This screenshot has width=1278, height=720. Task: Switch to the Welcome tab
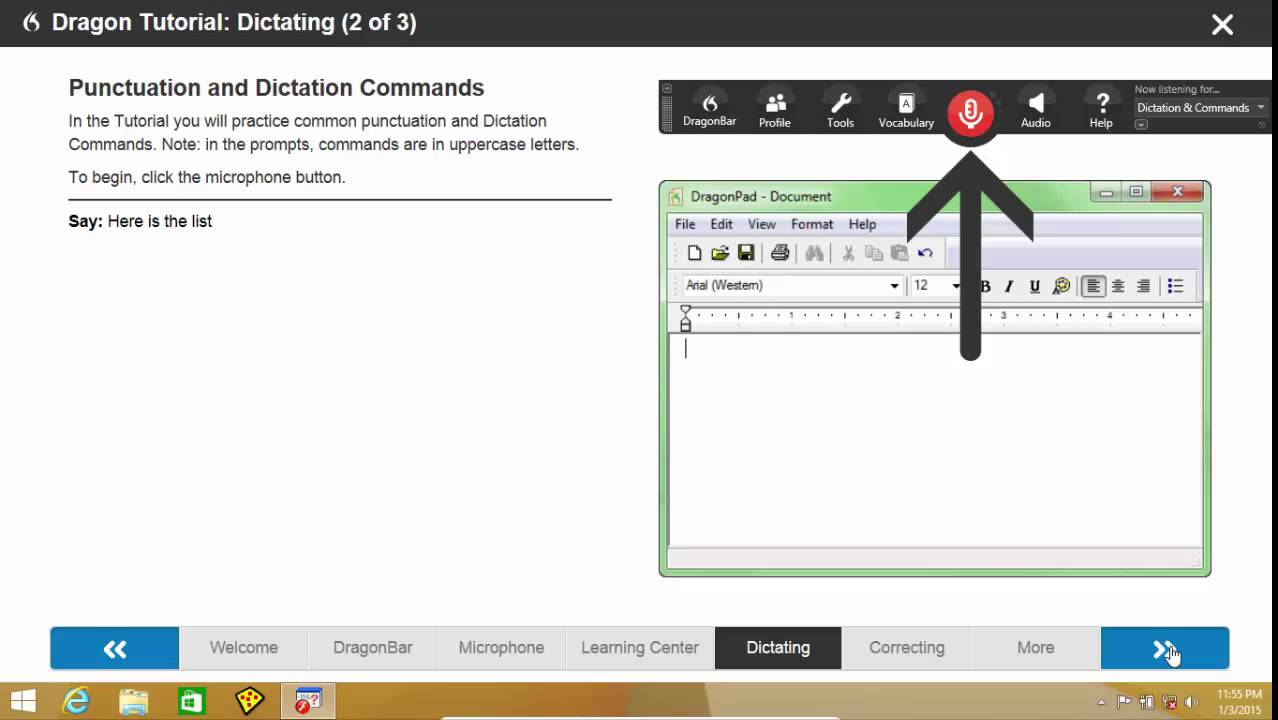244,648
